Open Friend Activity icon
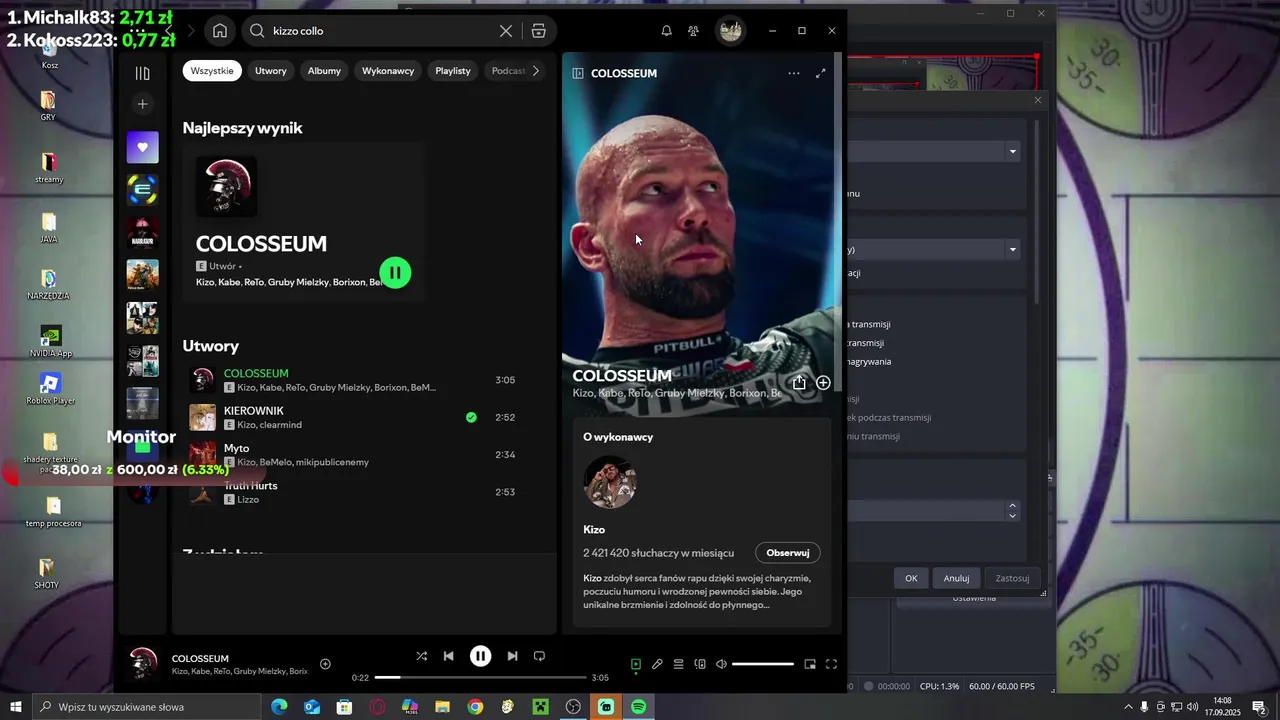Viewport: 1280px width, 720px height. [x=693, y=31]
